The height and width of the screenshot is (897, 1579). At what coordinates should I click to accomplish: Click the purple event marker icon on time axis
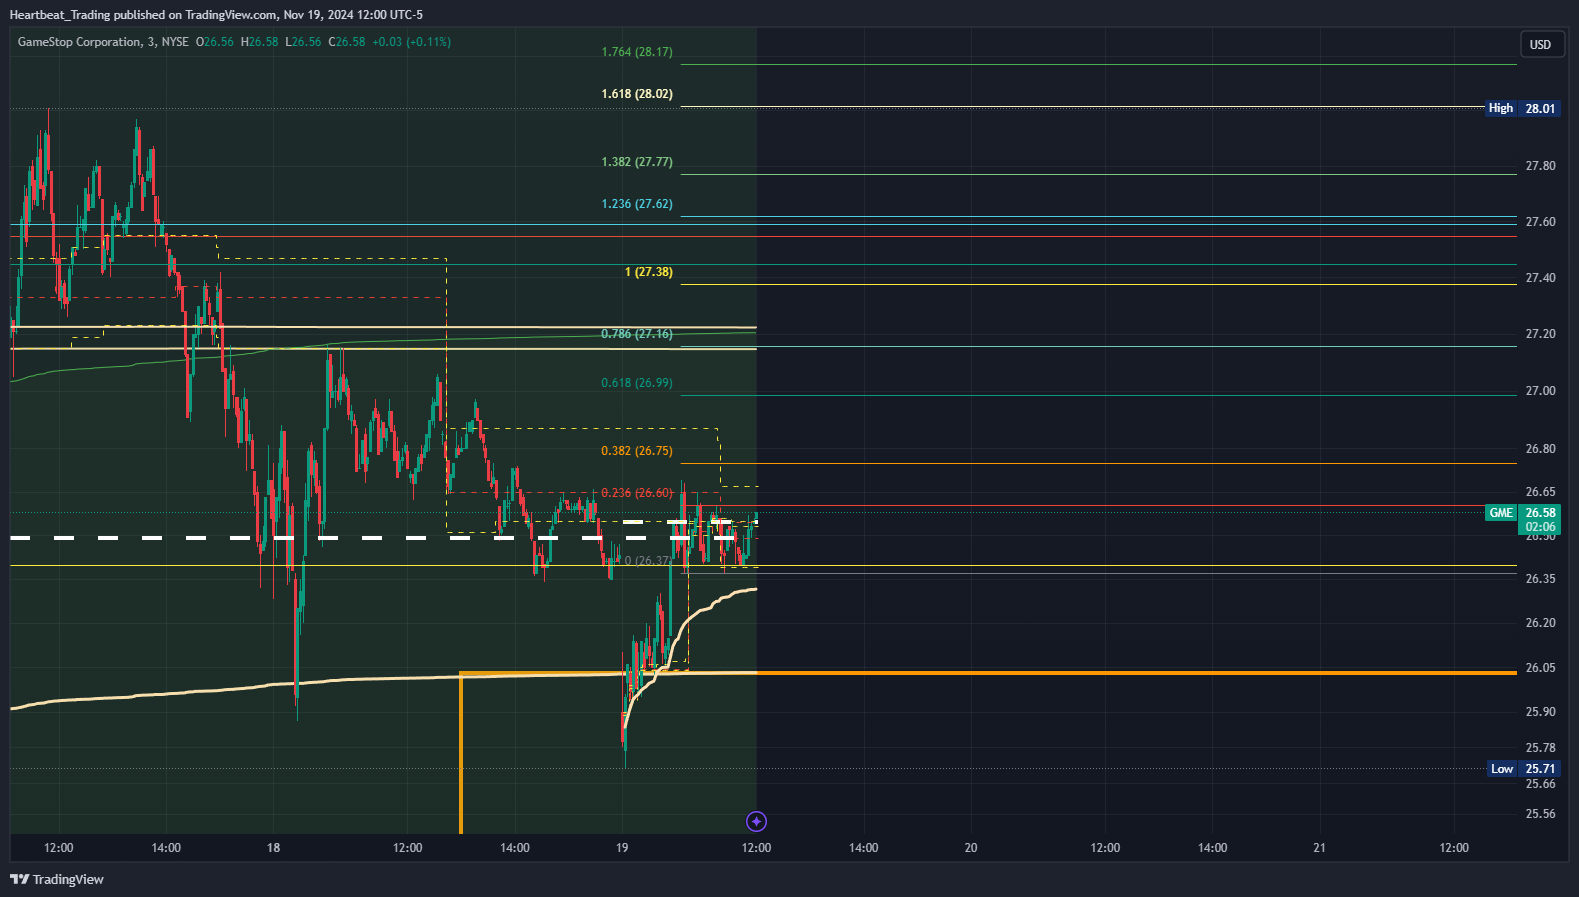click(756, 821)
